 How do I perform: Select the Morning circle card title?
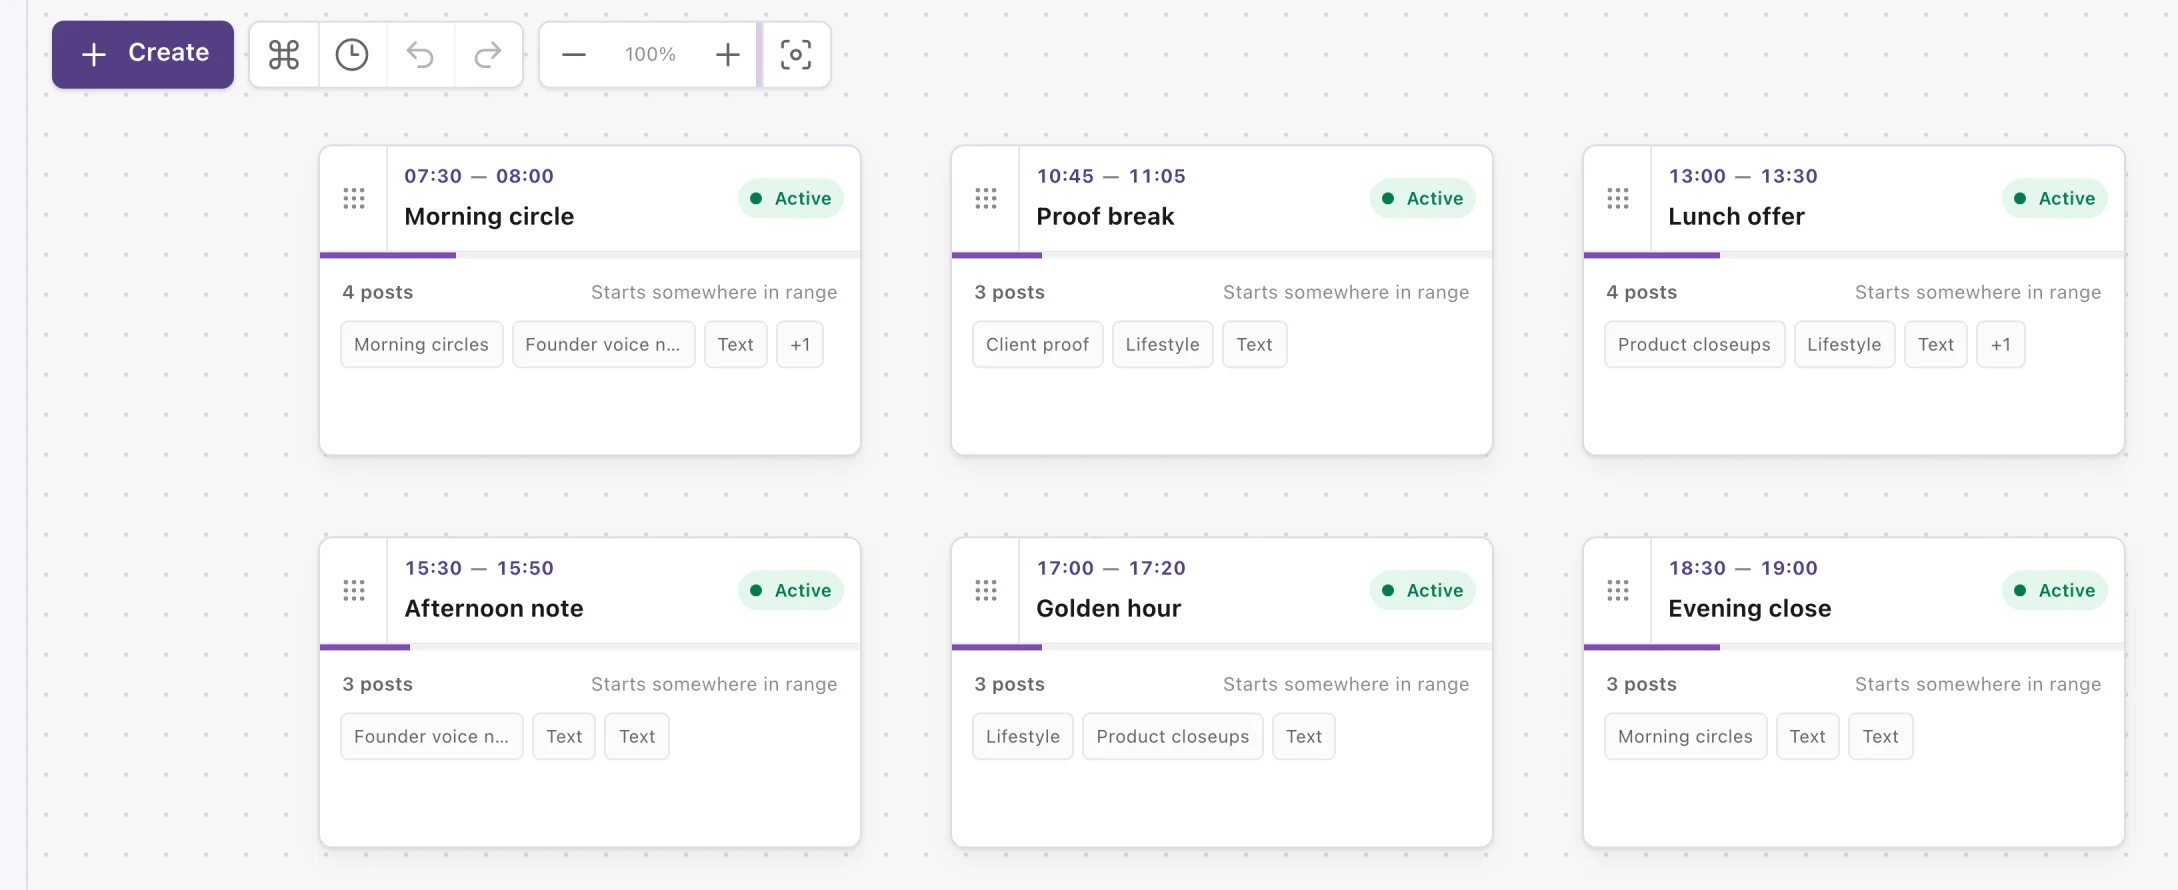pyautogui.click(x=489, y=216)
